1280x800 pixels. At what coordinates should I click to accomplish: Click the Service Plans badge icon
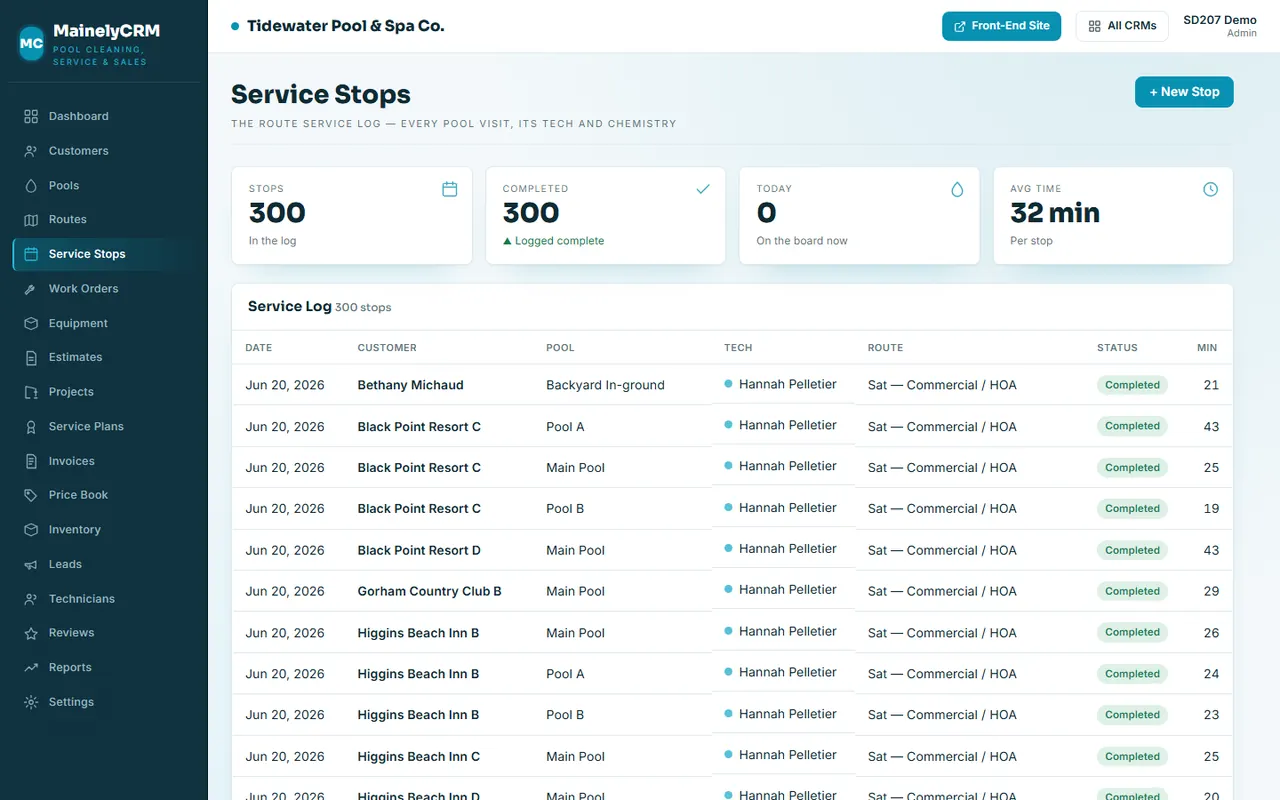click(31, 426)
